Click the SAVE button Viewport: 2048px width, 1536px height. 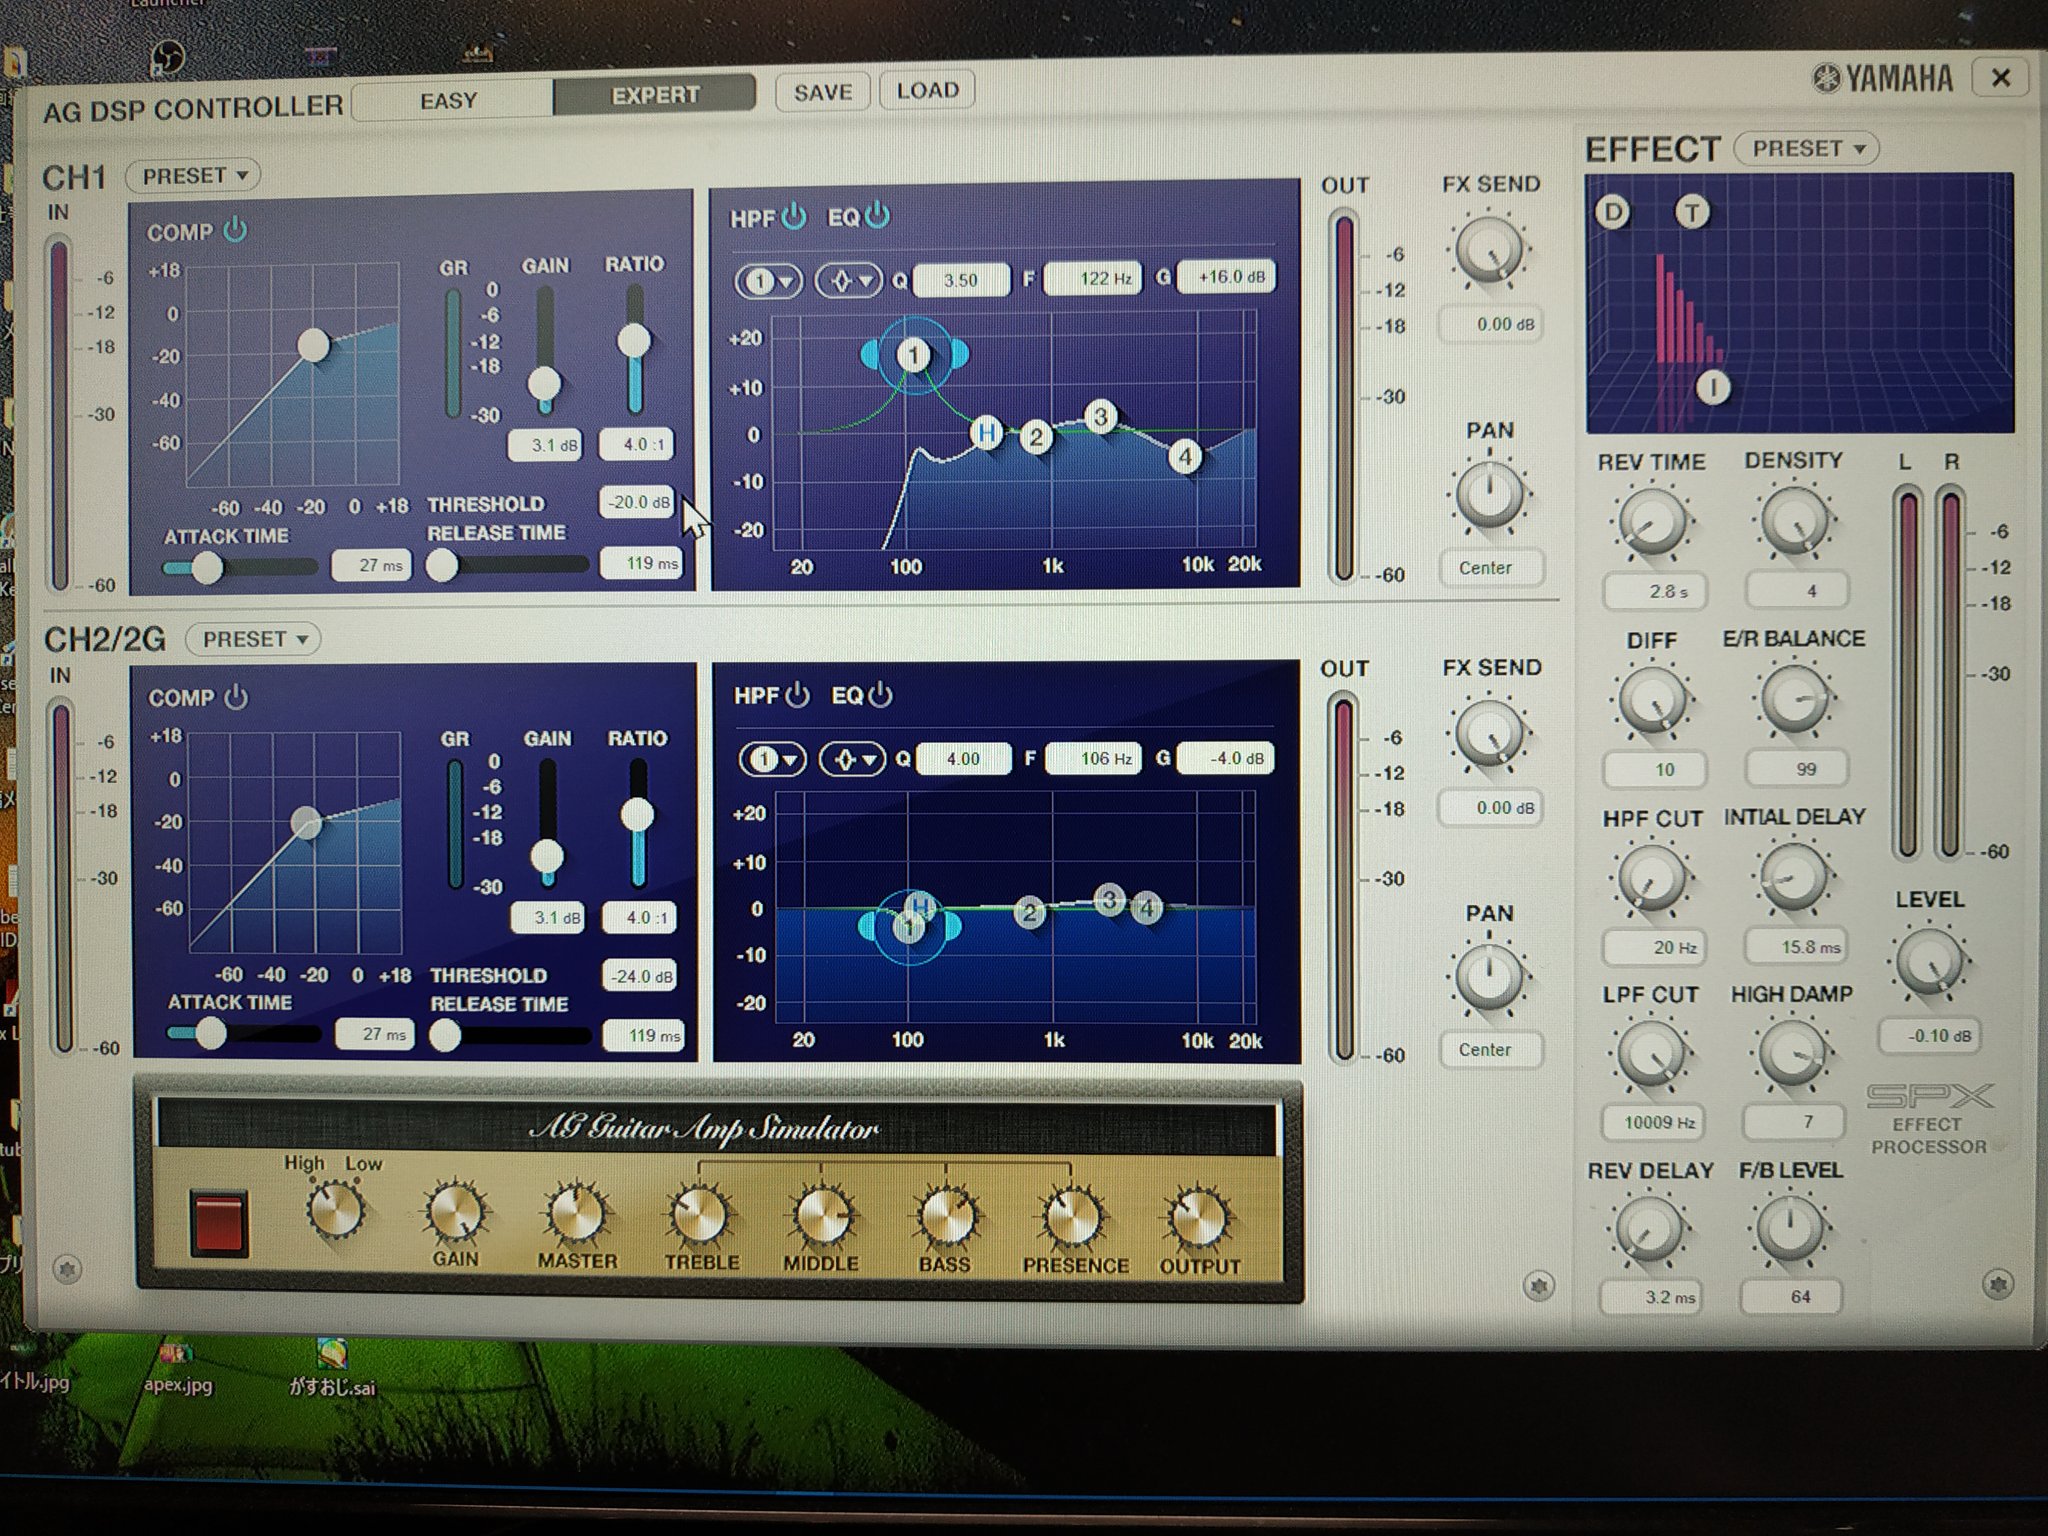[x=822, y=90]
